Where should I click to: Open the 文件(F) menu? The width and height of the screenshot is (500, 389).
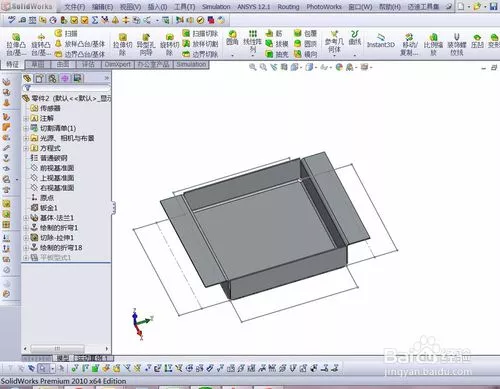coord(74,7)
